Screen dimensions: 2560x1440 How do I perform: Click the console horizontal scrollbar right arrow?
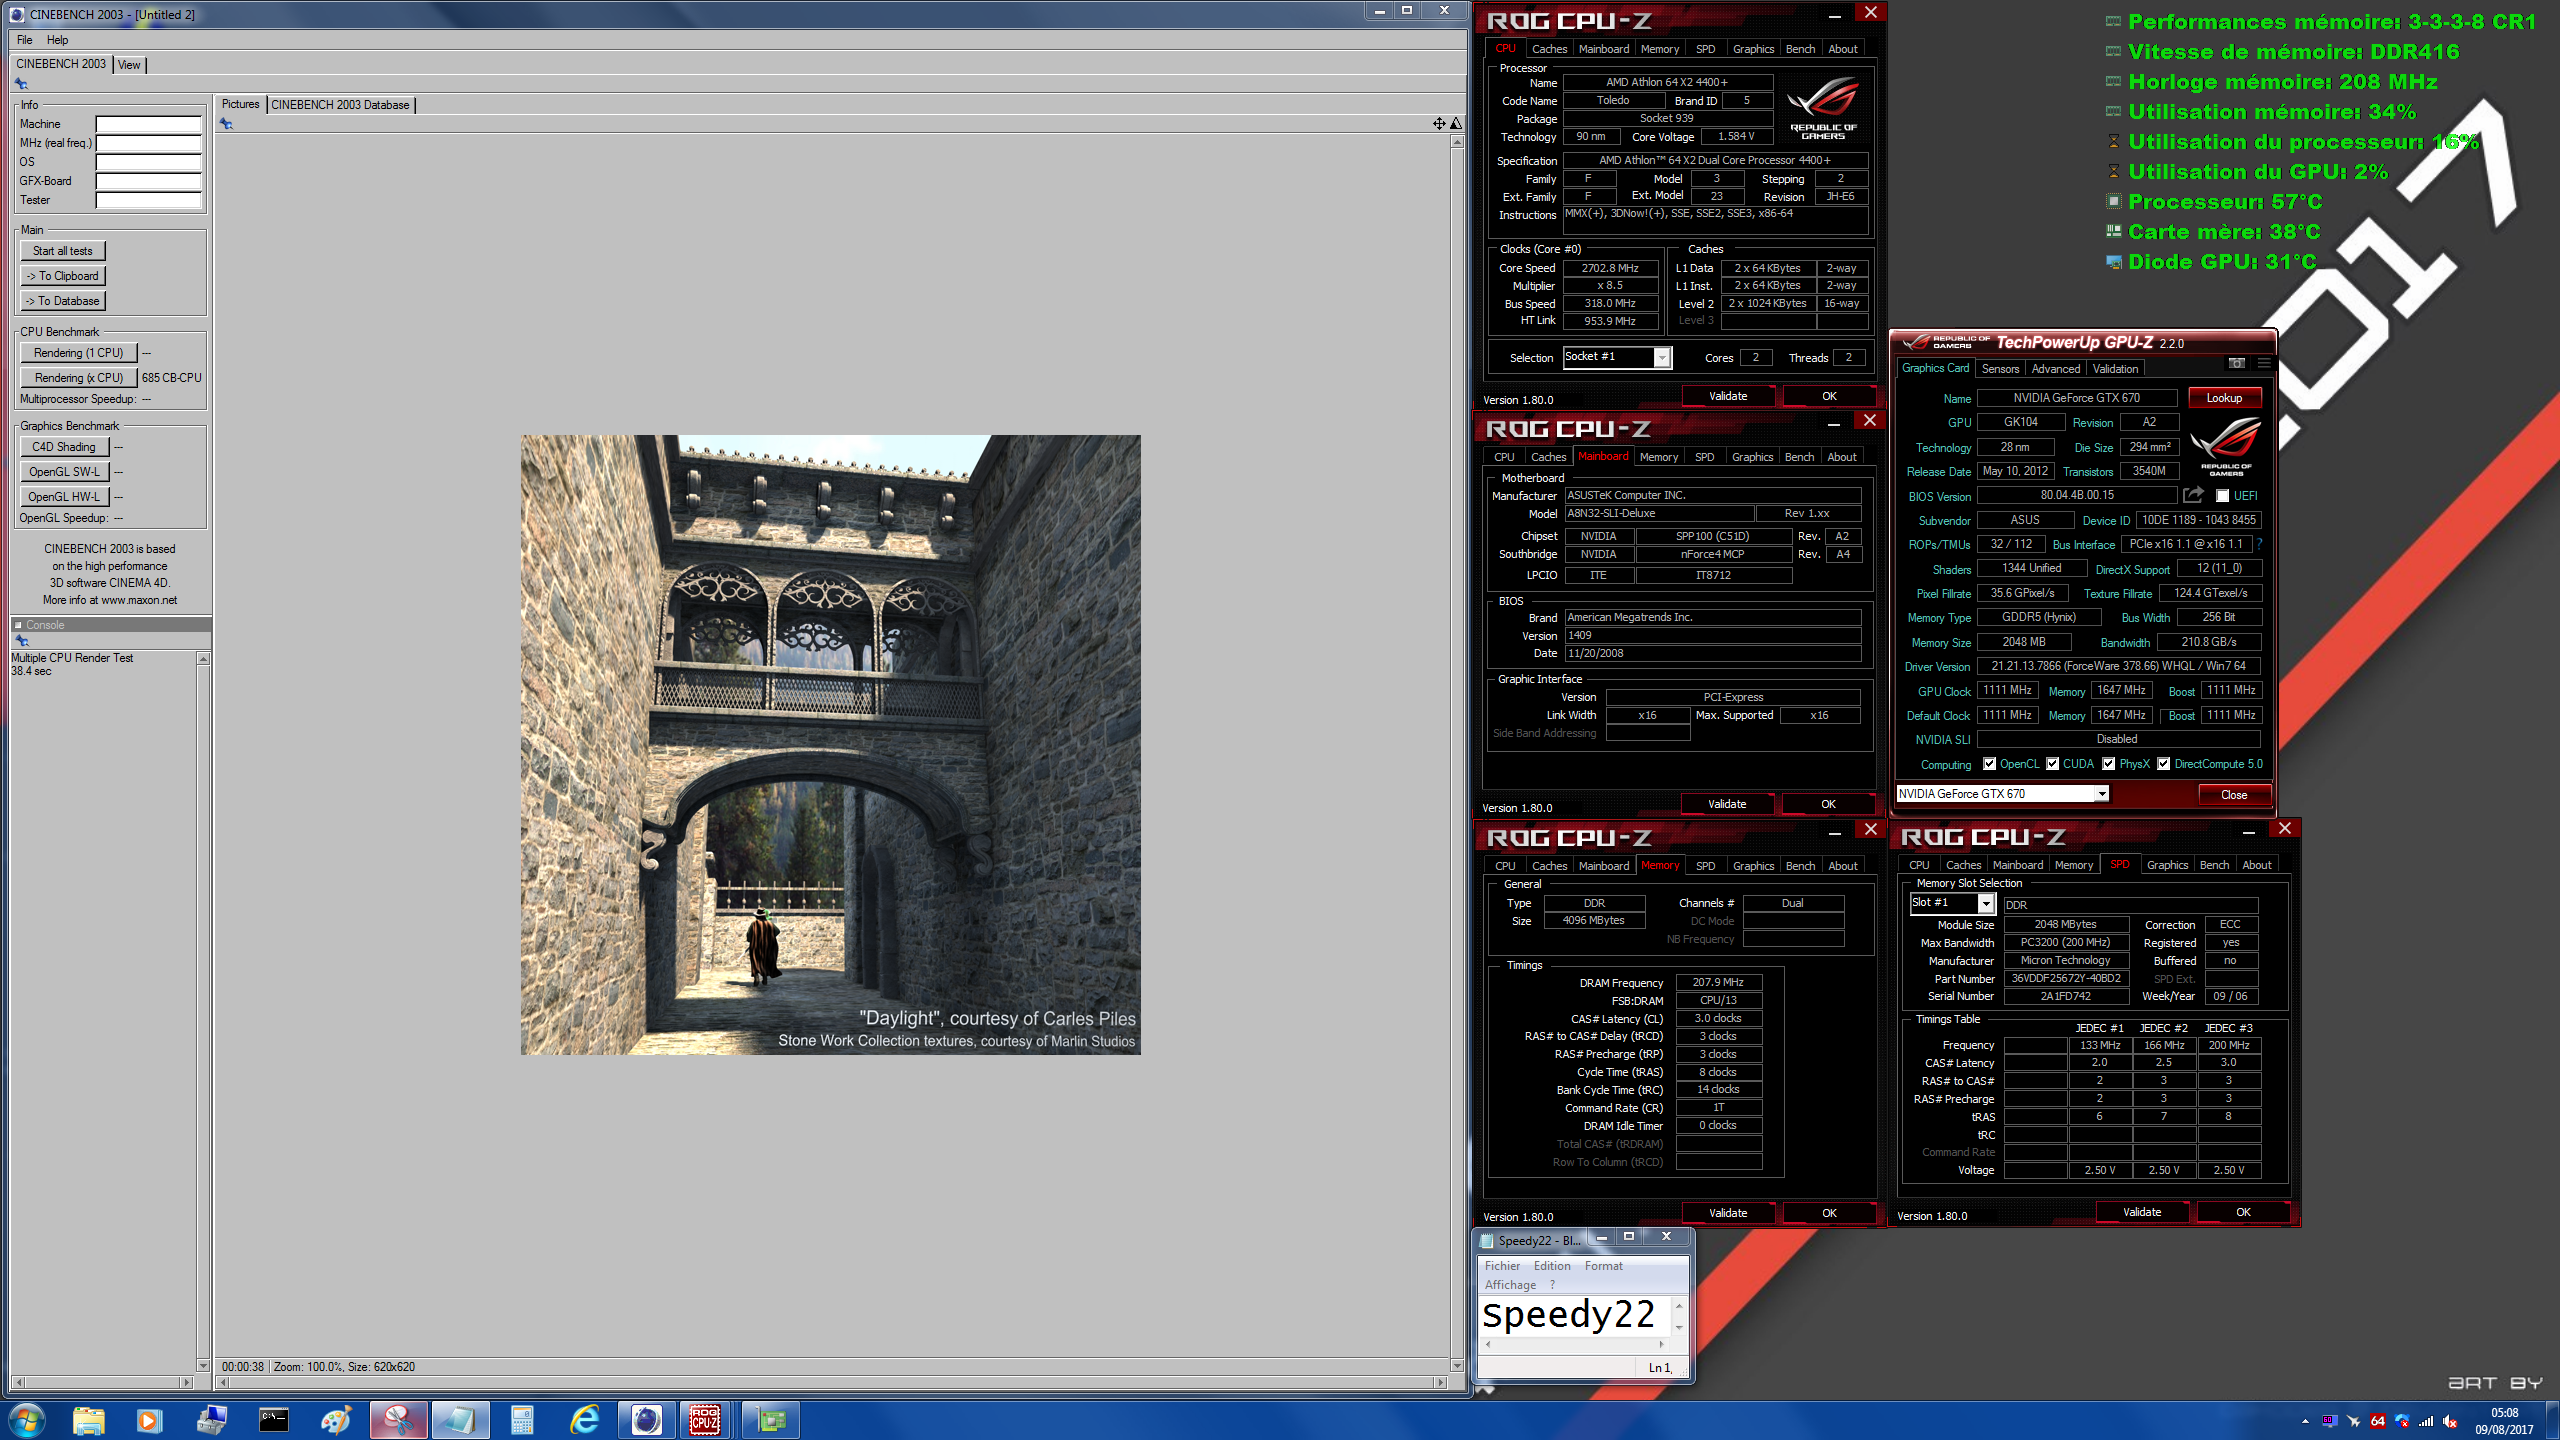click(186, 1383)
